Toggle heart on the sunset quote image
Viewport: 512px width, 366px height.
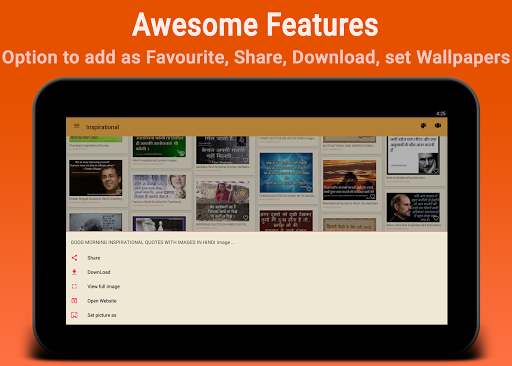pos(372,196)
